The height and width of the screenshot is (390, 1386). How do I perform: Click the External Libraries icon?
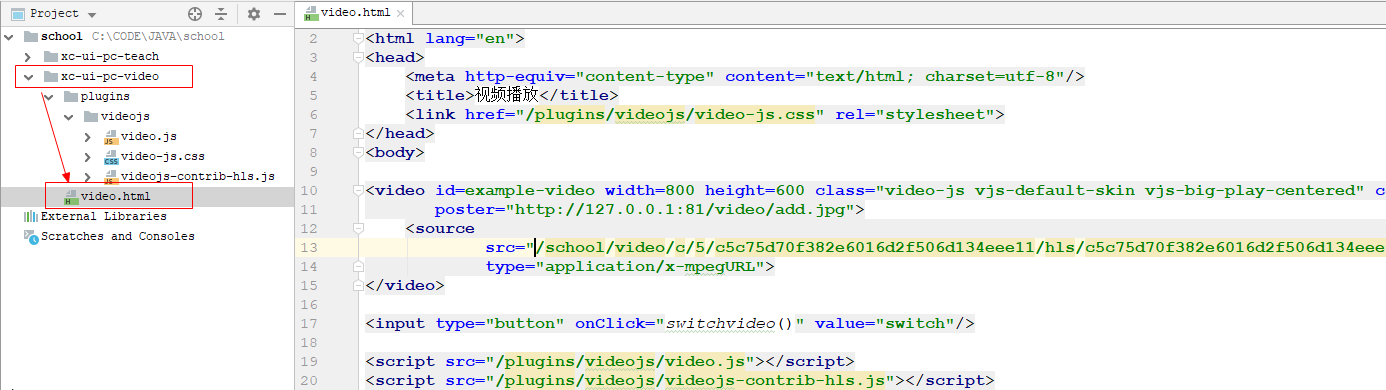pos(30,216)
